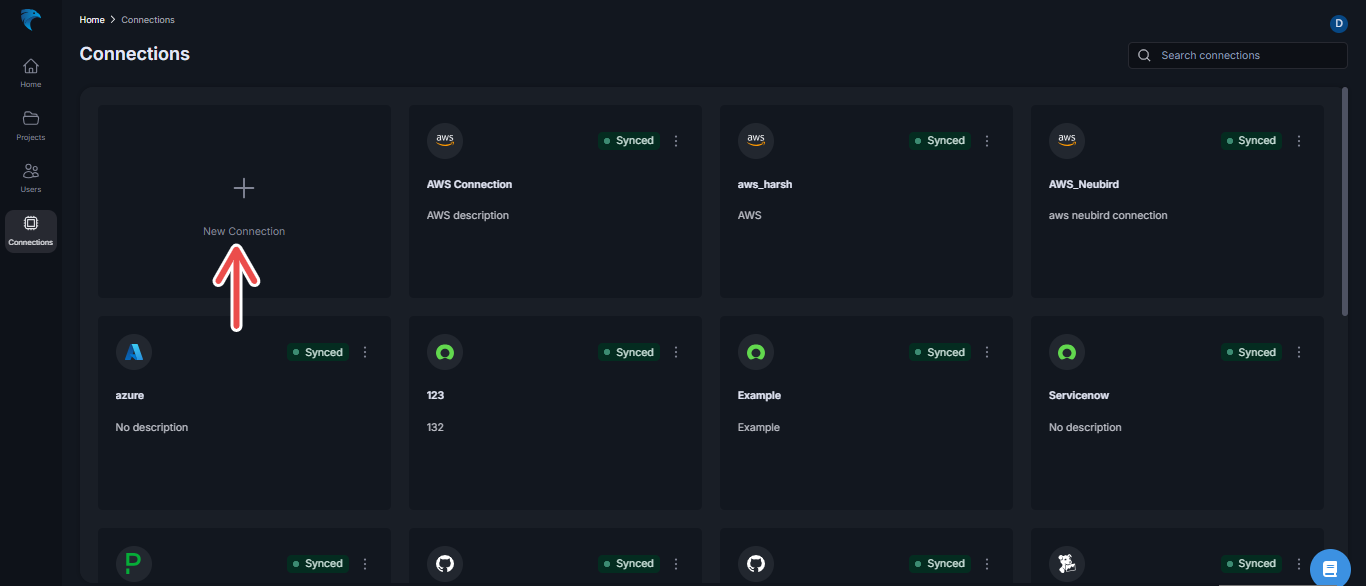This screenshot has height=586, width=1366.
Task: Click the Synced badge on AWS_Neubird
Action: [x=1251, y=140]
